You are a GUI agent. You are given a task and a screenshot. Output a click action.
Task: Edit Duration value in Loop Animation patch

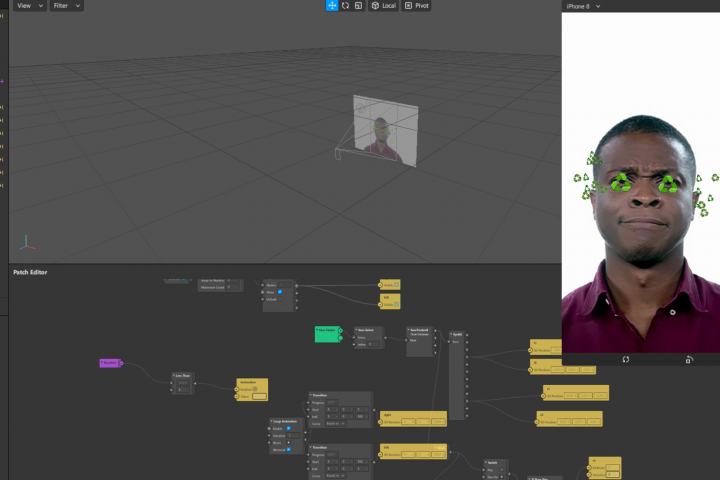coord(293,435)
